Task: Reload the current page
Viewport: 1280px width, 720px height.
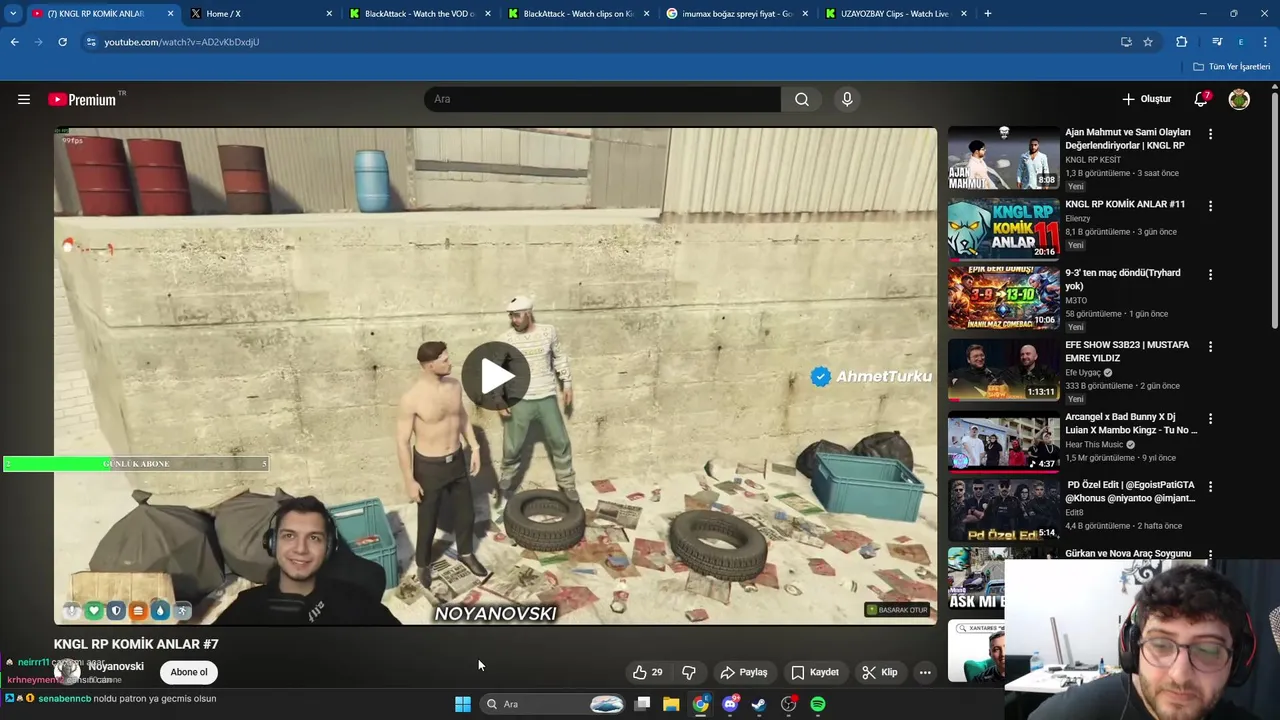Action: coord(62,42)
